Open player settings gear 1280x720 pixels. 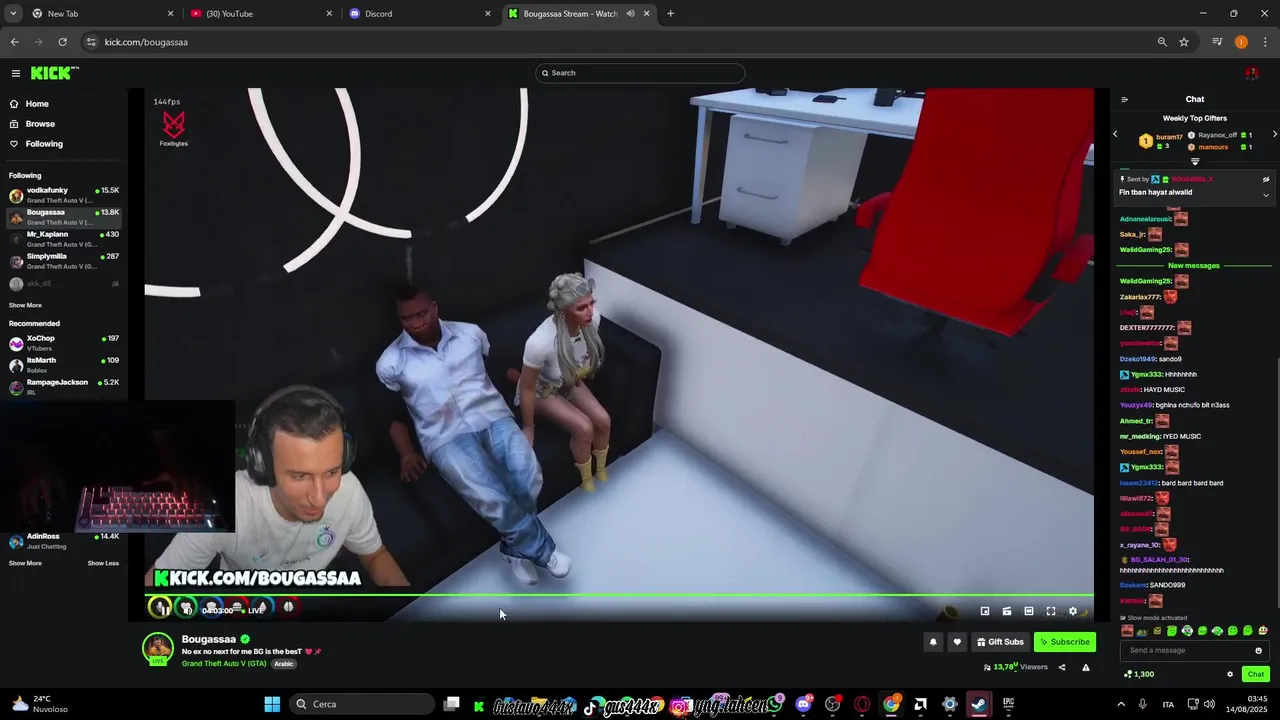[x=1073, y=611]
